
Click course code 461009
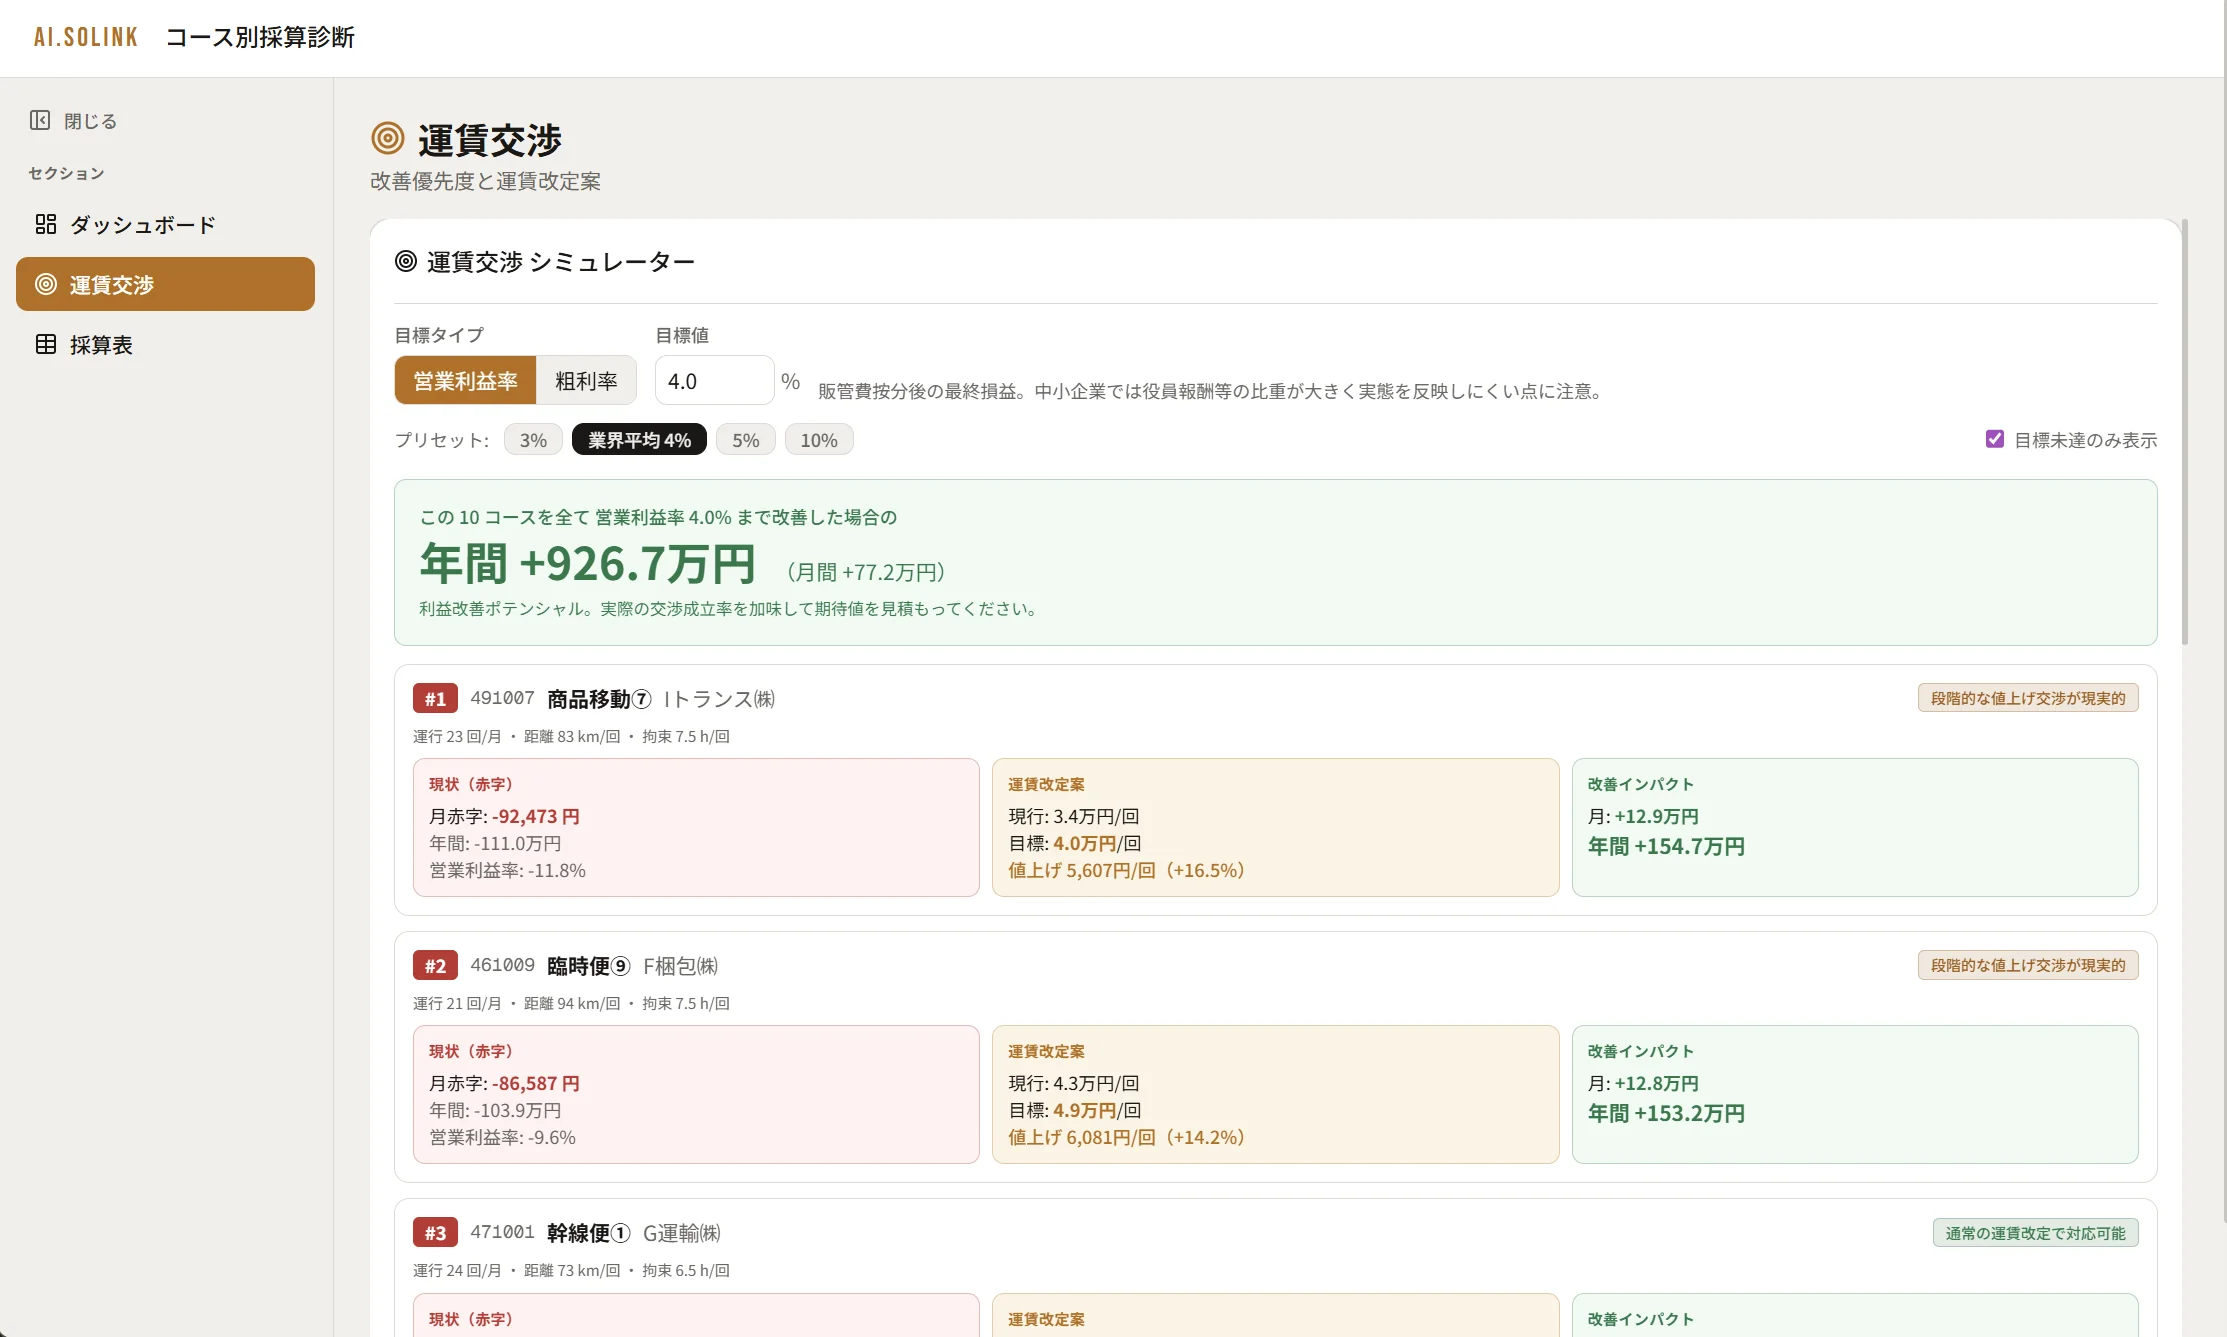502,965
